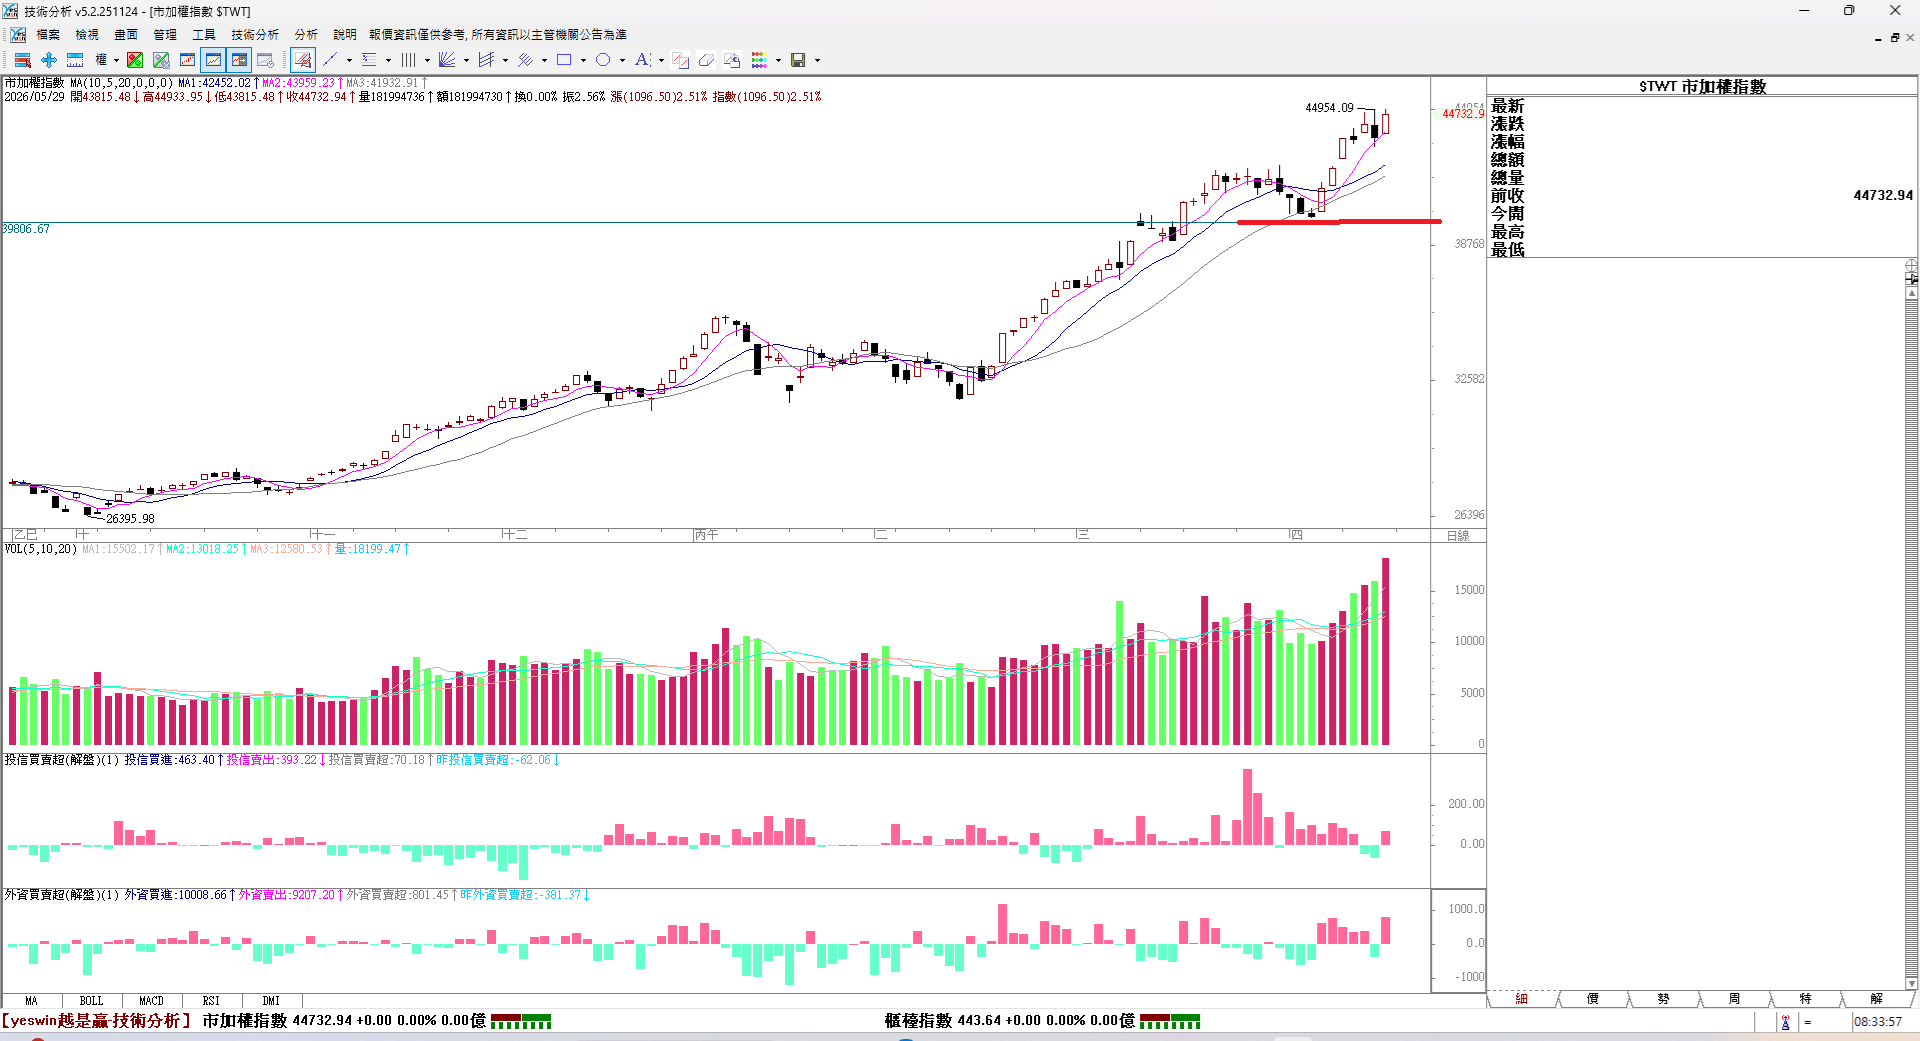The height and width of the screenshot is (1041, 1920).
Task: Open the 分析 menu
Action: [x=306, y=34]
